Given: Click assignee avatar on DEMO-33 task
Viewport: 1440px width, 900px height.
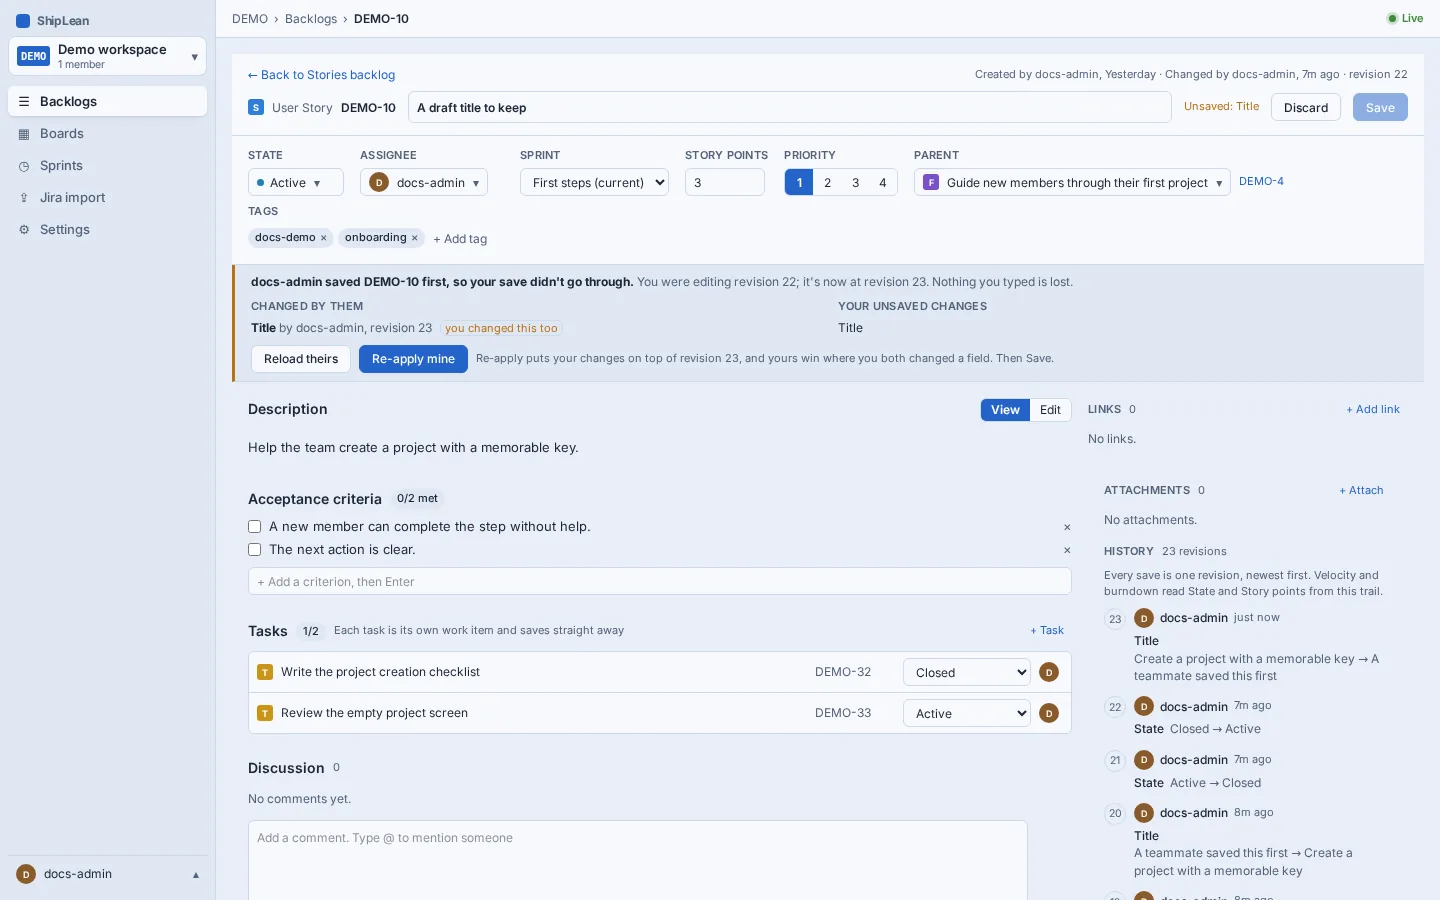Looking at the screenshot, I should pyautogui.click(x=1049, y=713).
